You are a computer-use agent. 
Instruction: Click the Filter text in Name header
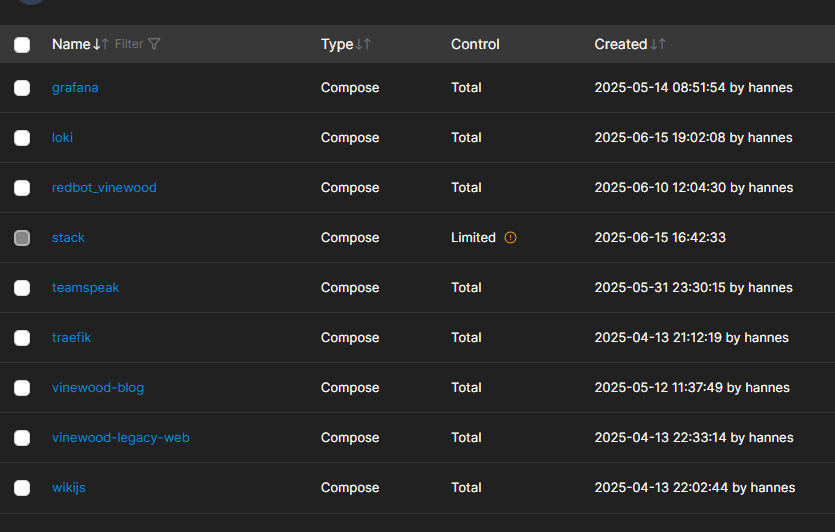[x=129, y=44]
